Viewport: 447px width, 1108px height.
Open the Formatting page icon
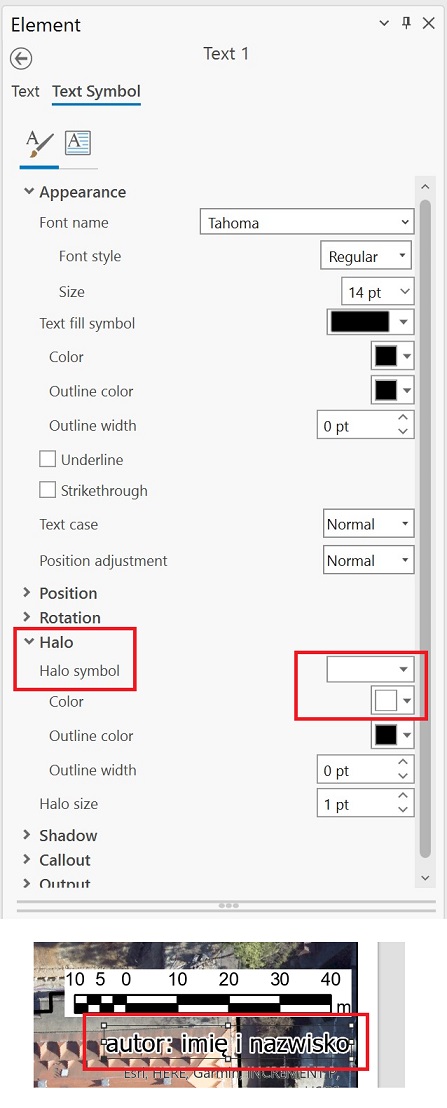(78, 143)
